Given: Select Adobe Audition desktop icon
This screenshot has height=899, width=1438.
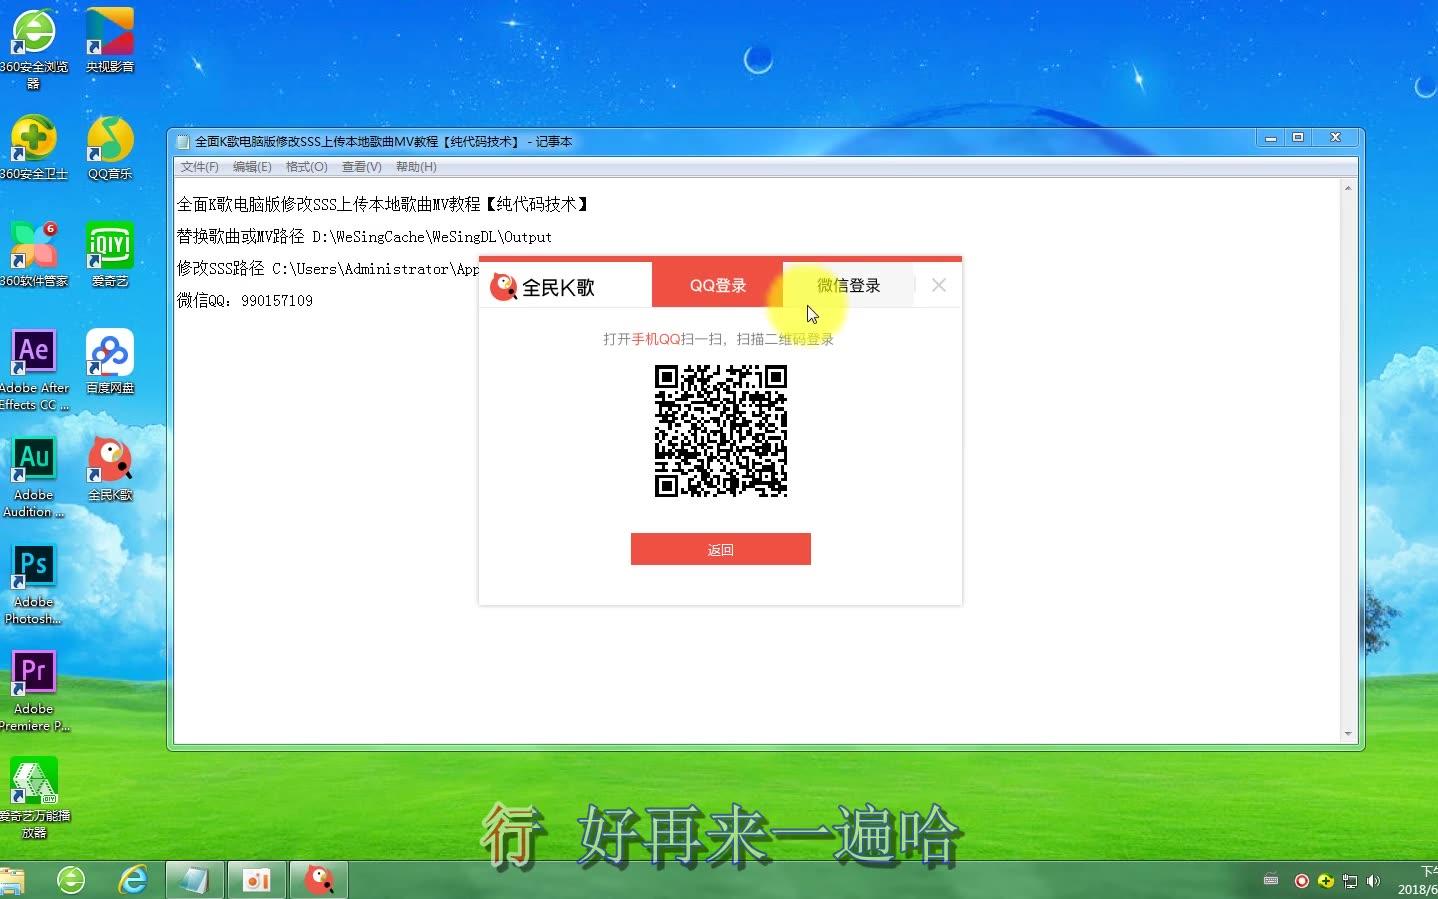Looking at the screenshot, I should 34,477.
